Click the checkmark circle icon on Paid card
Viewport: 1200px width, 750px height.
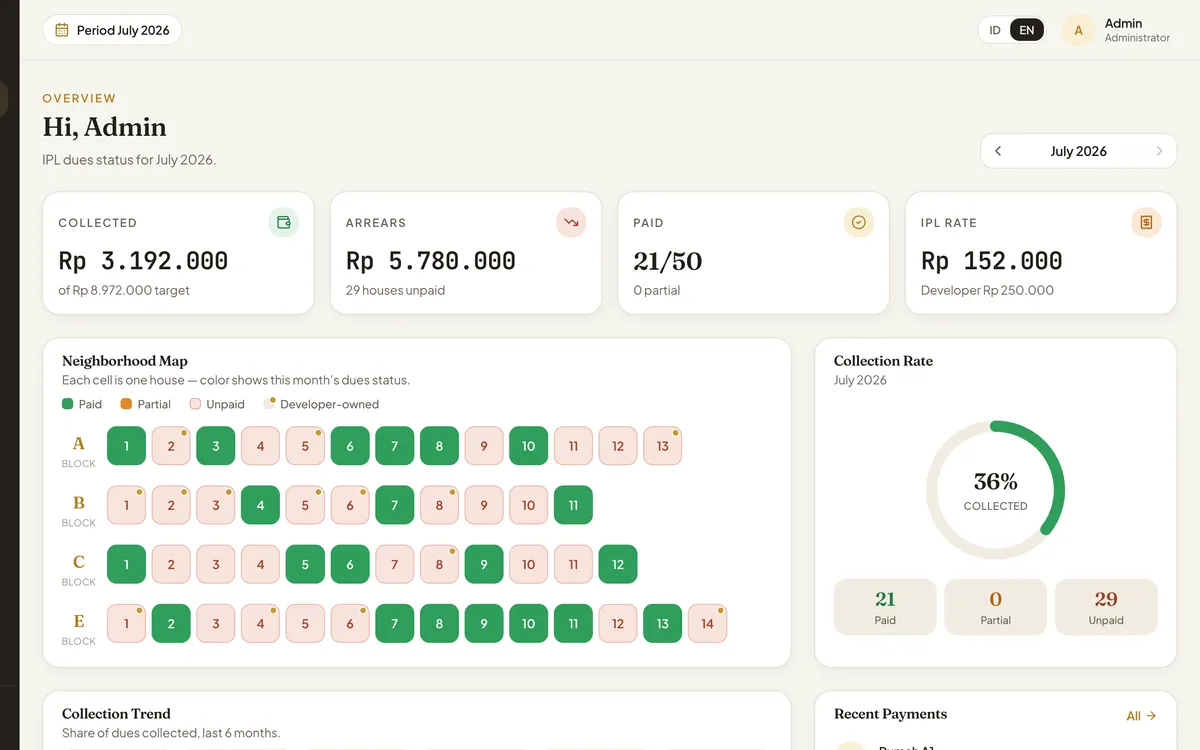point(859,222)
